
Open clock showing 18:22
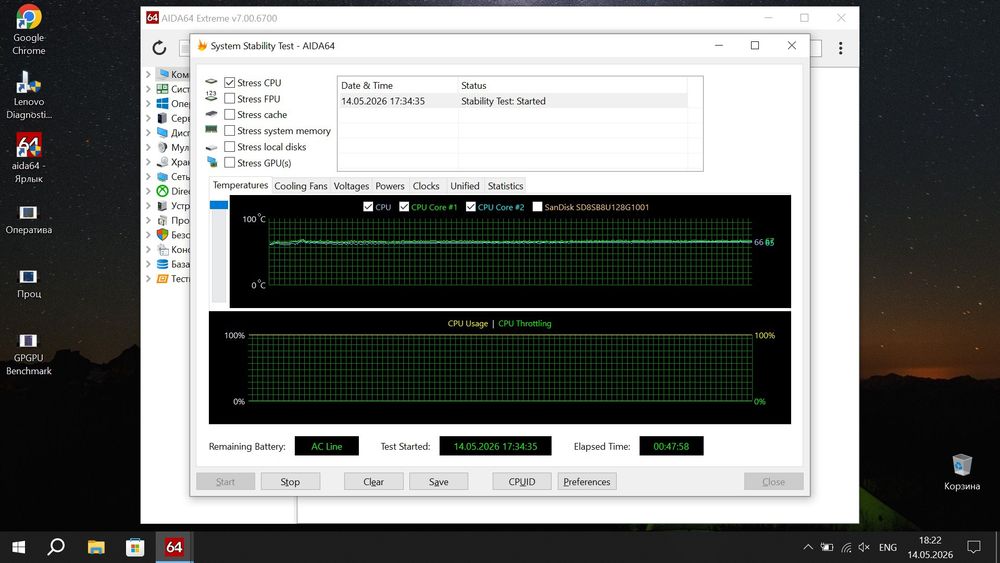(x=930, y=547)
